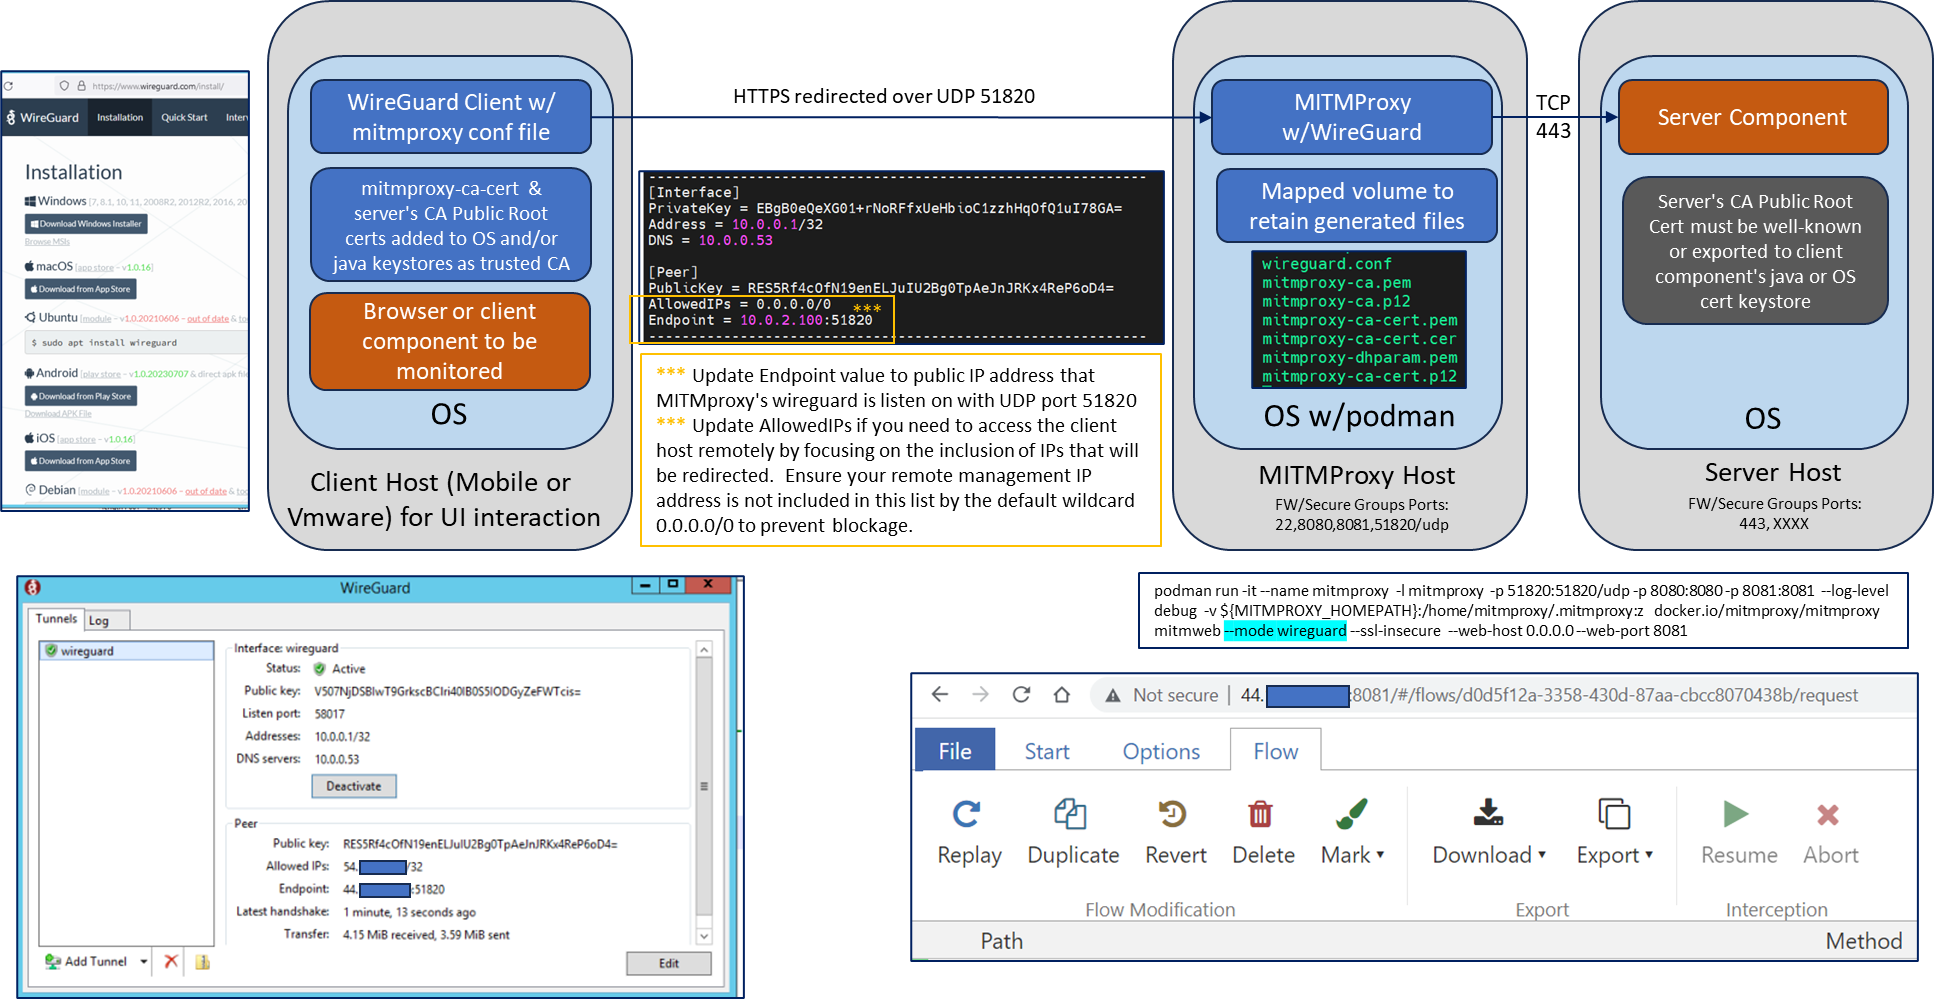
Task: Click Download Windows Installer button
Action: [x=86, y=224]
